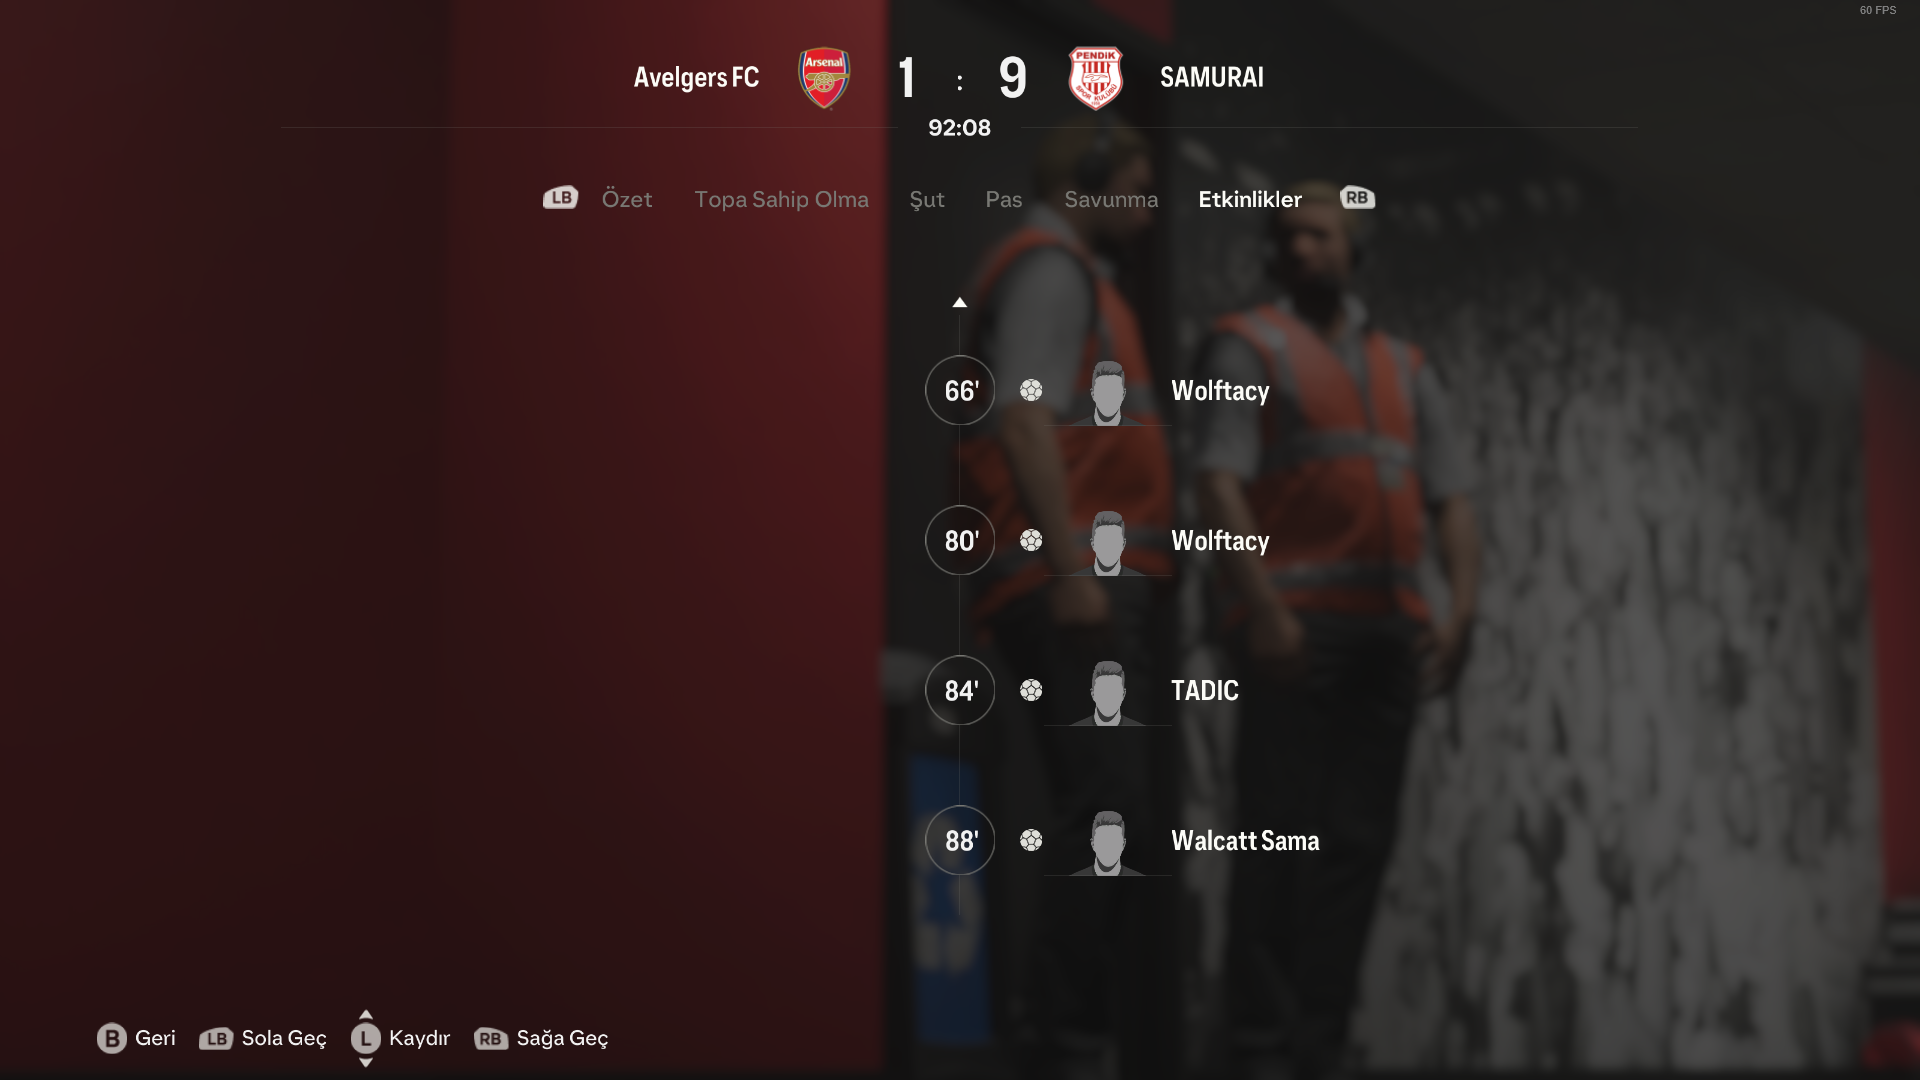Select Walcatt Sama player avatar

(1108, 842)
